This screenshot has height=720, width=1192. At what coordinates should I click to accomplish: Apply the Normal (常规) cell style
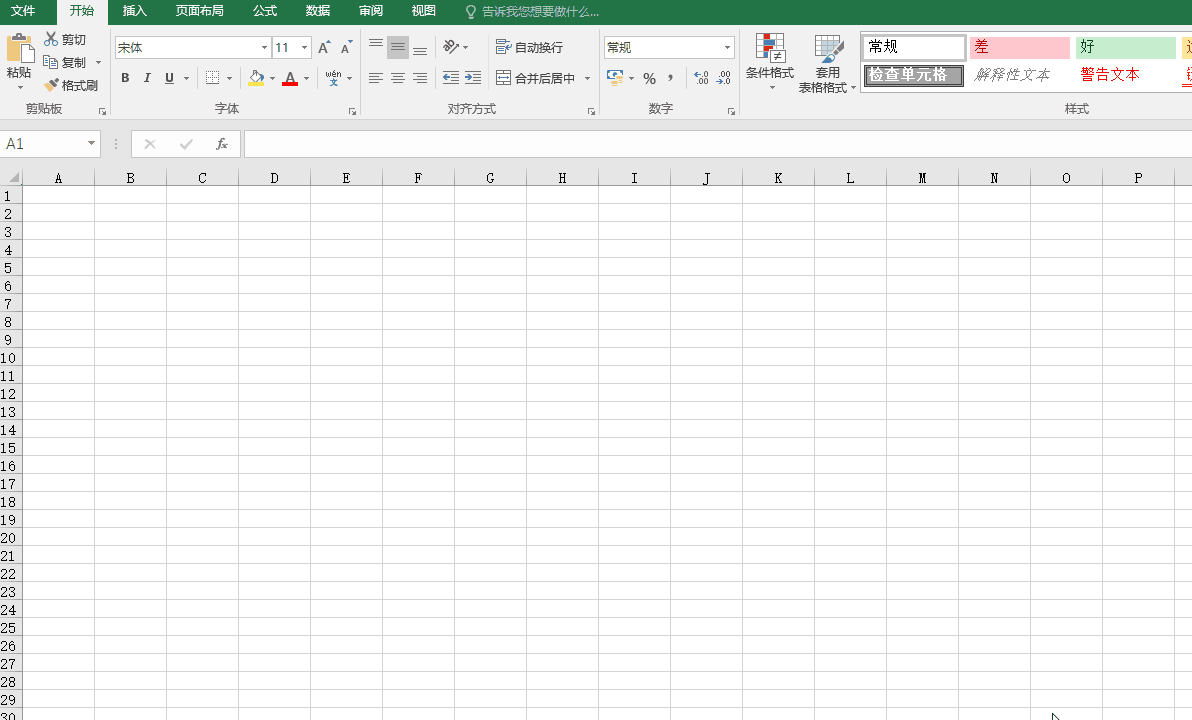pyautogui.click(x=914, y=47)
